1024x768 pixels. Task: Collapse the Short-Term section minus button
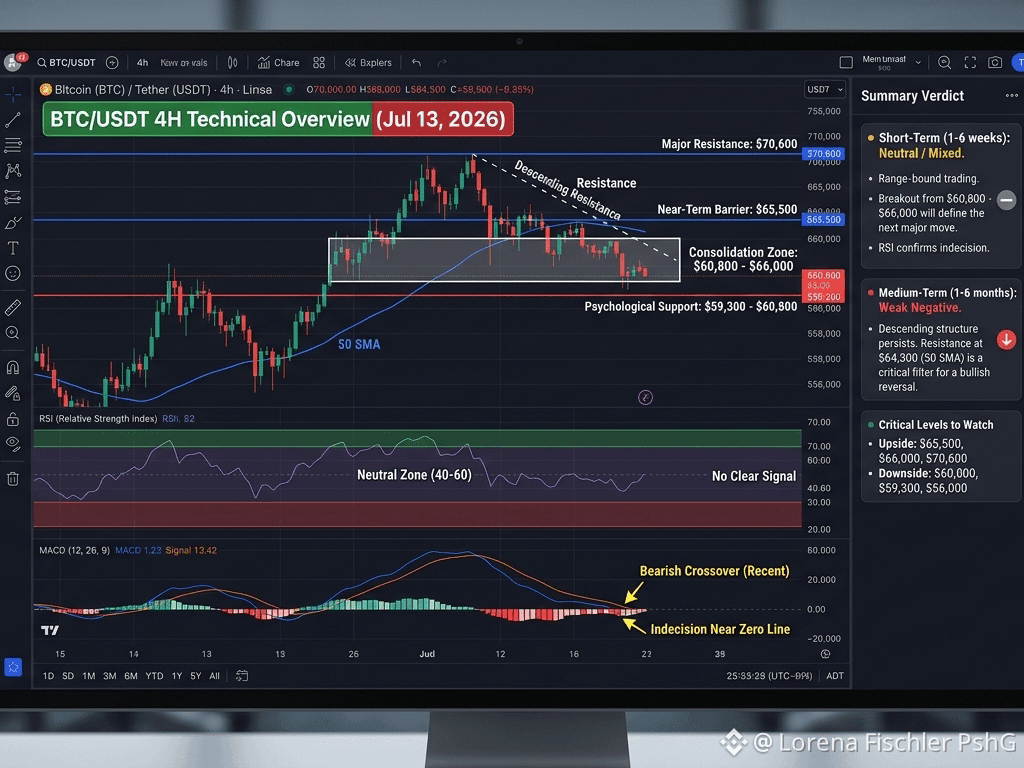(1006, 200)
